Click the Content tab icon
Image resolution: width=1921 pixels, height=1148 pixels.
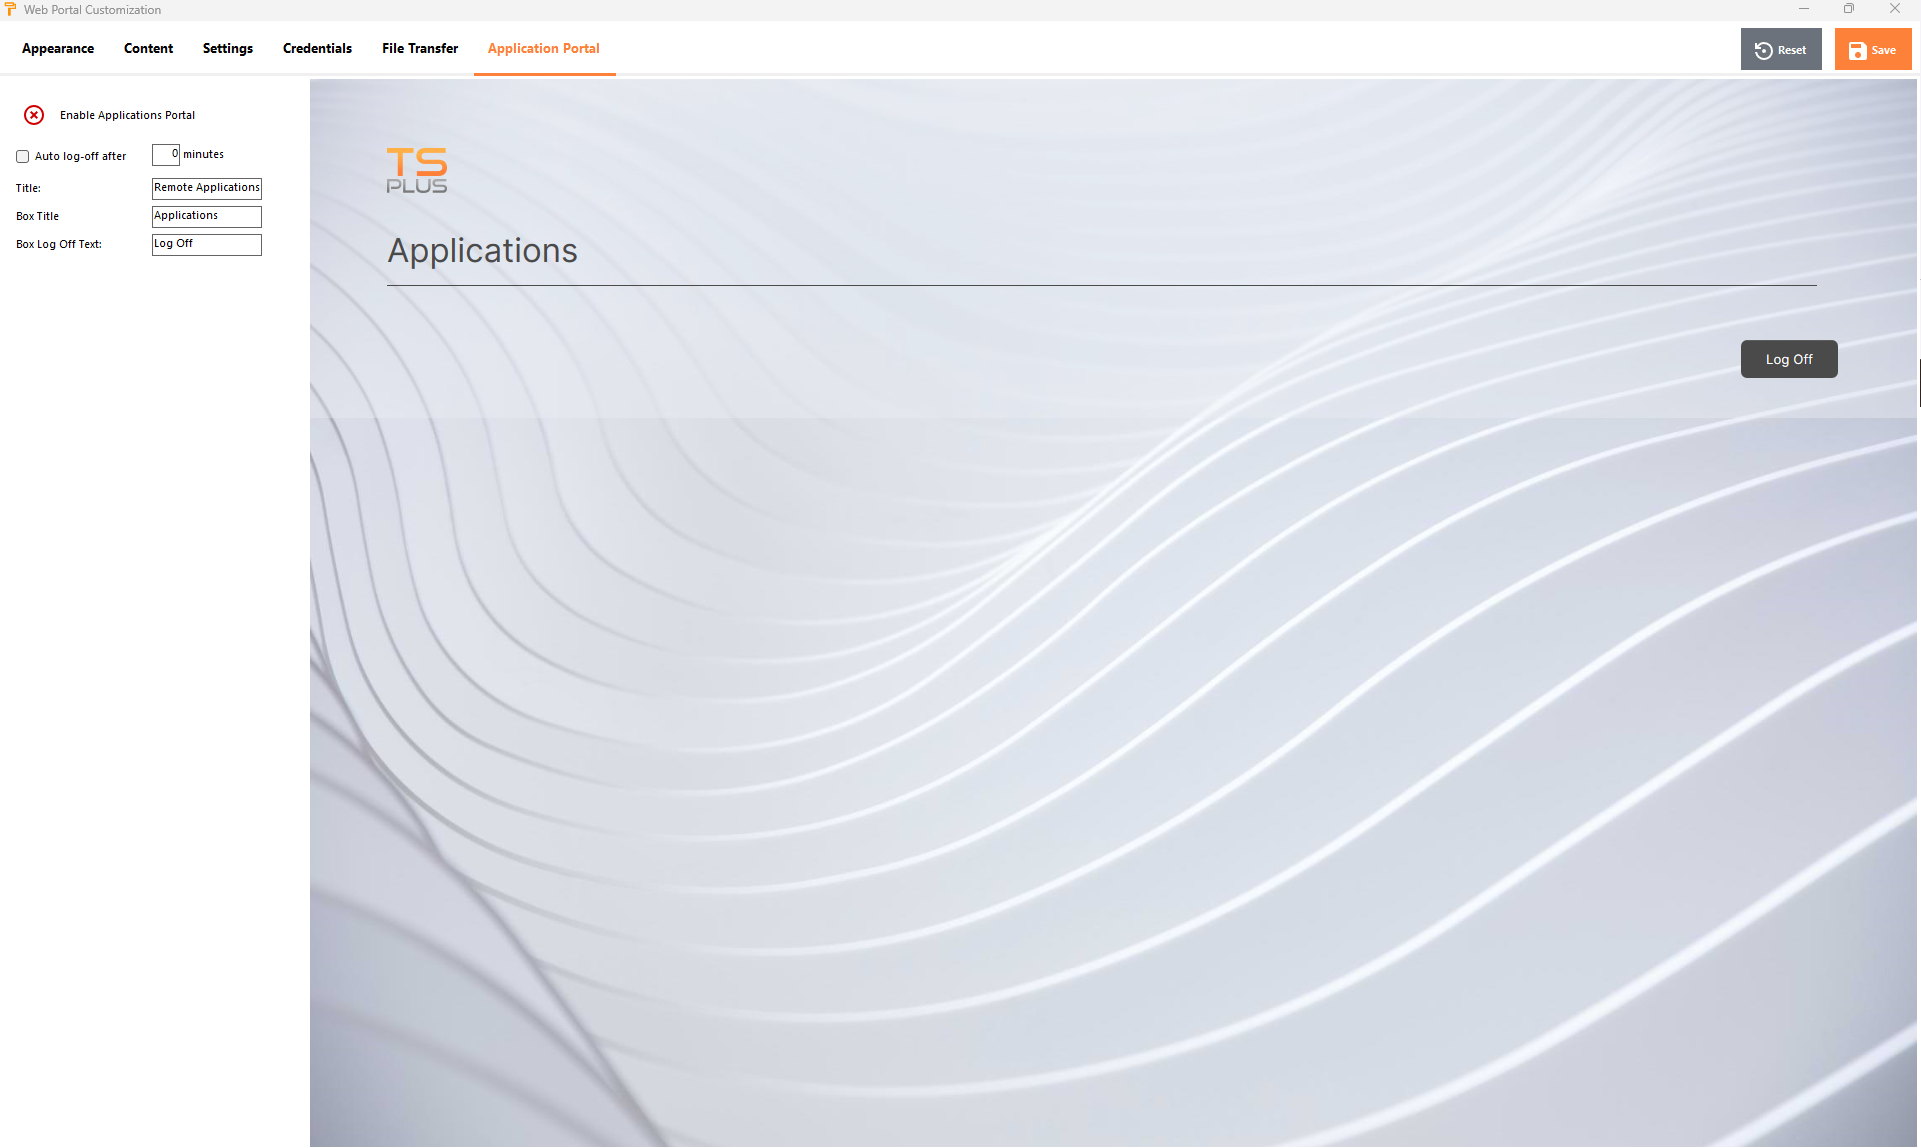(x=148, y=48)
